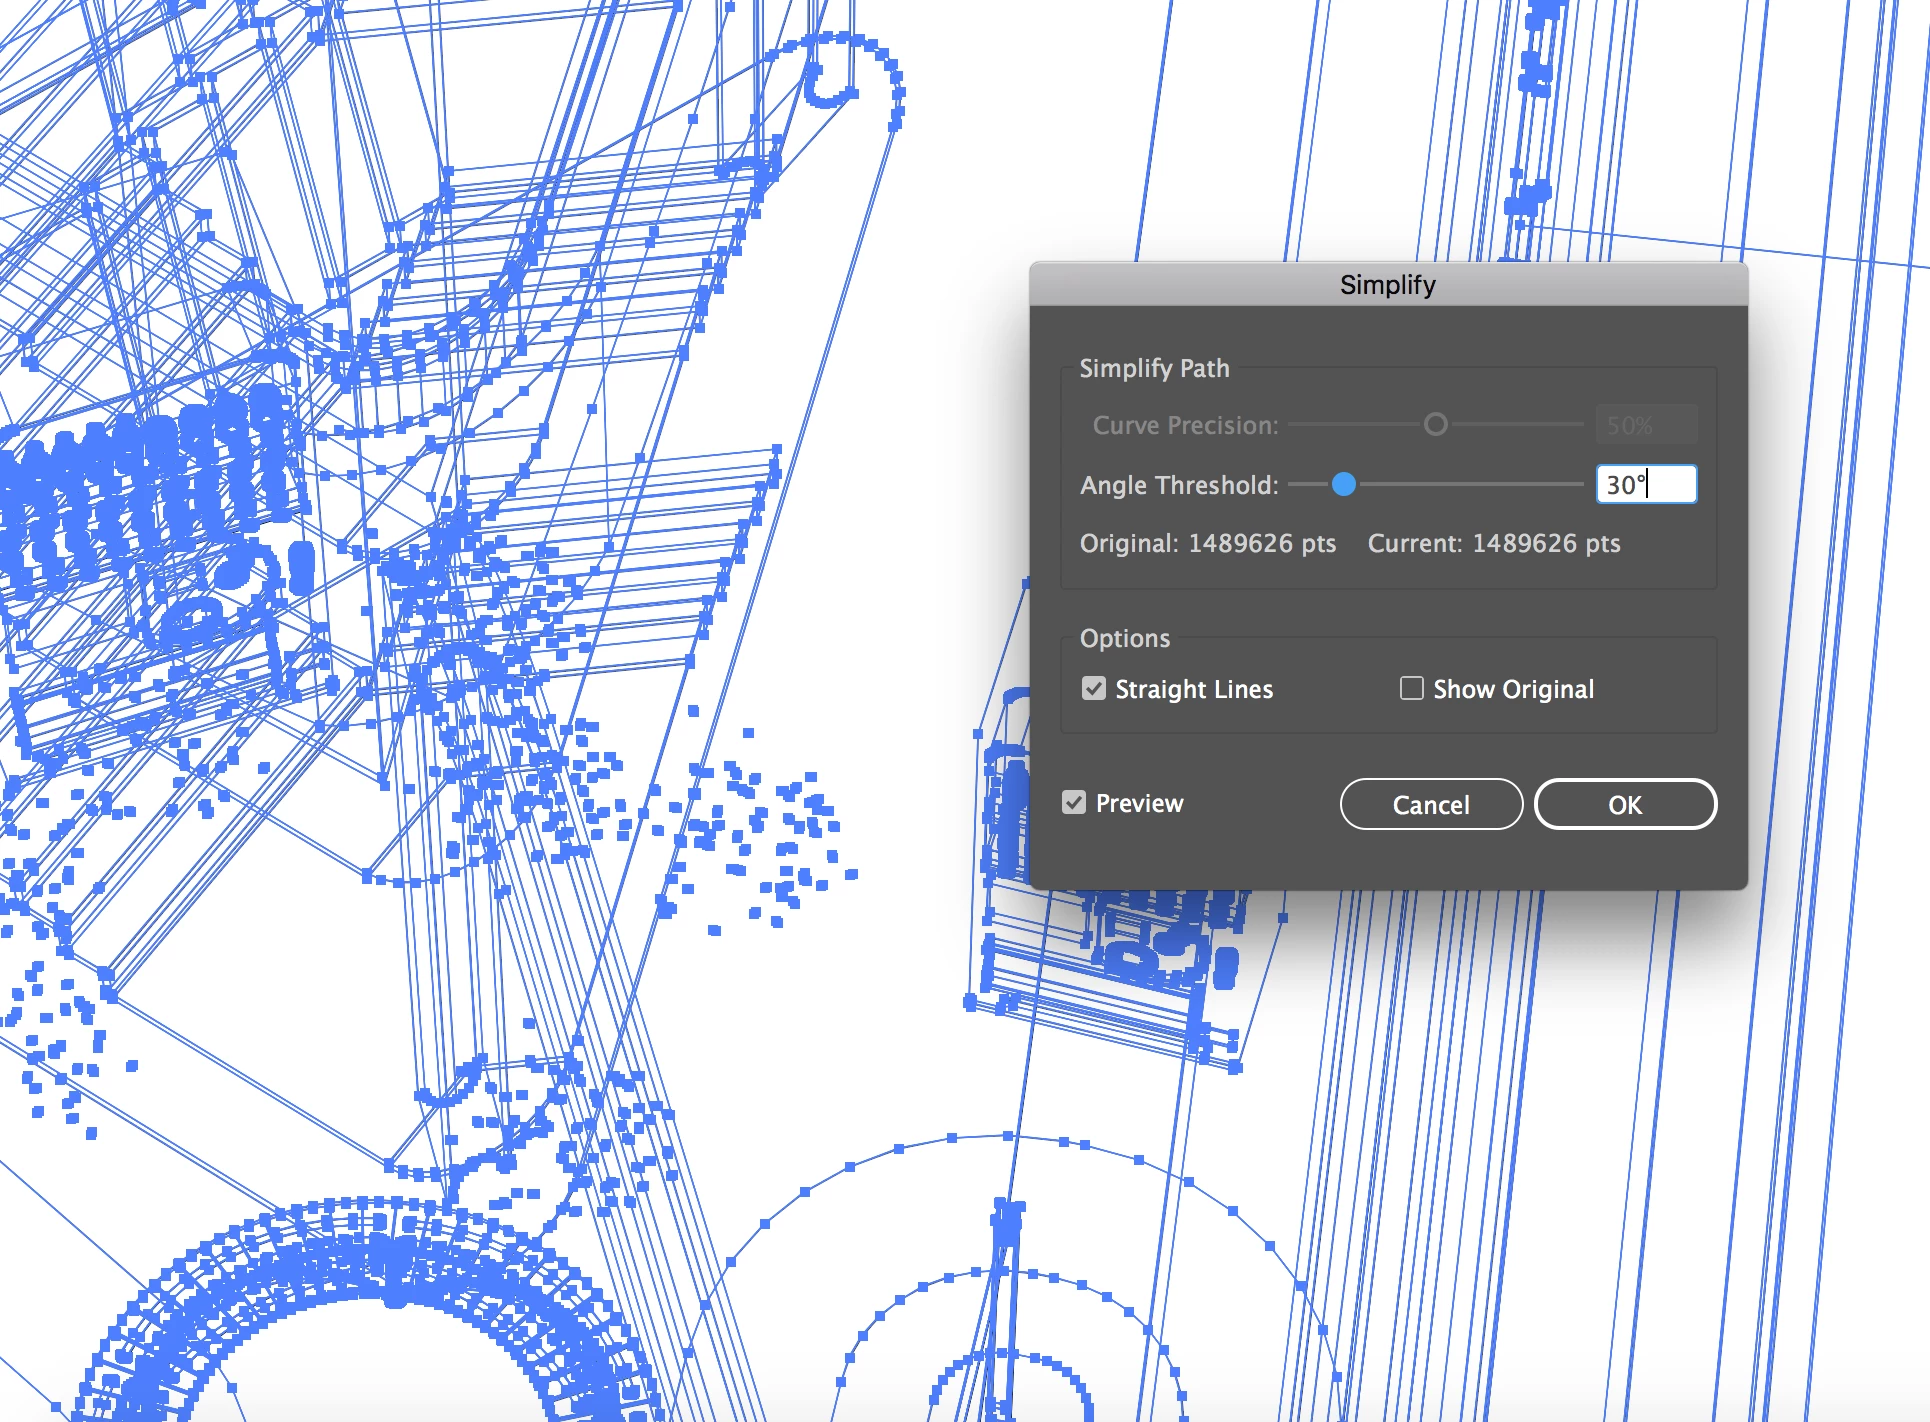Click the Curve Precision label
Screen dimensions: 1930x1422
pyautogui.click(x=1184, y=426)
